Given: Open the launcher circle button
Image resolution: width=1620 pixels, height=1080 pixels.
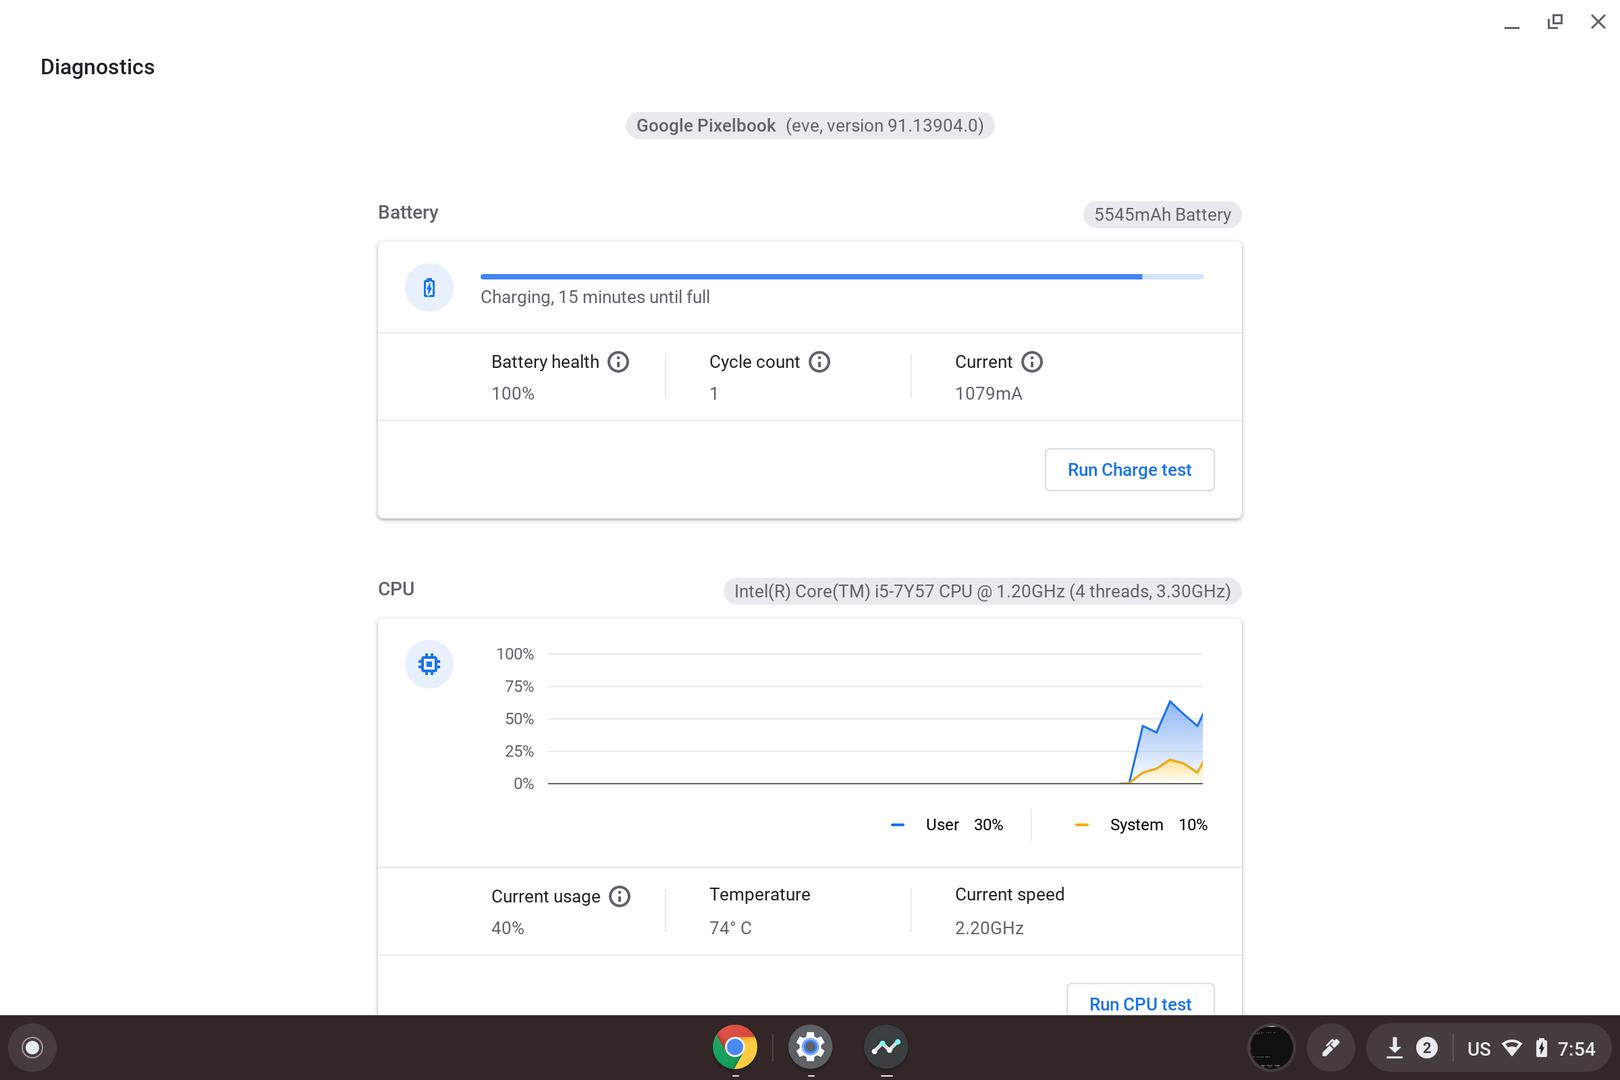Looking at the screenshot, I should (32, 1047).
